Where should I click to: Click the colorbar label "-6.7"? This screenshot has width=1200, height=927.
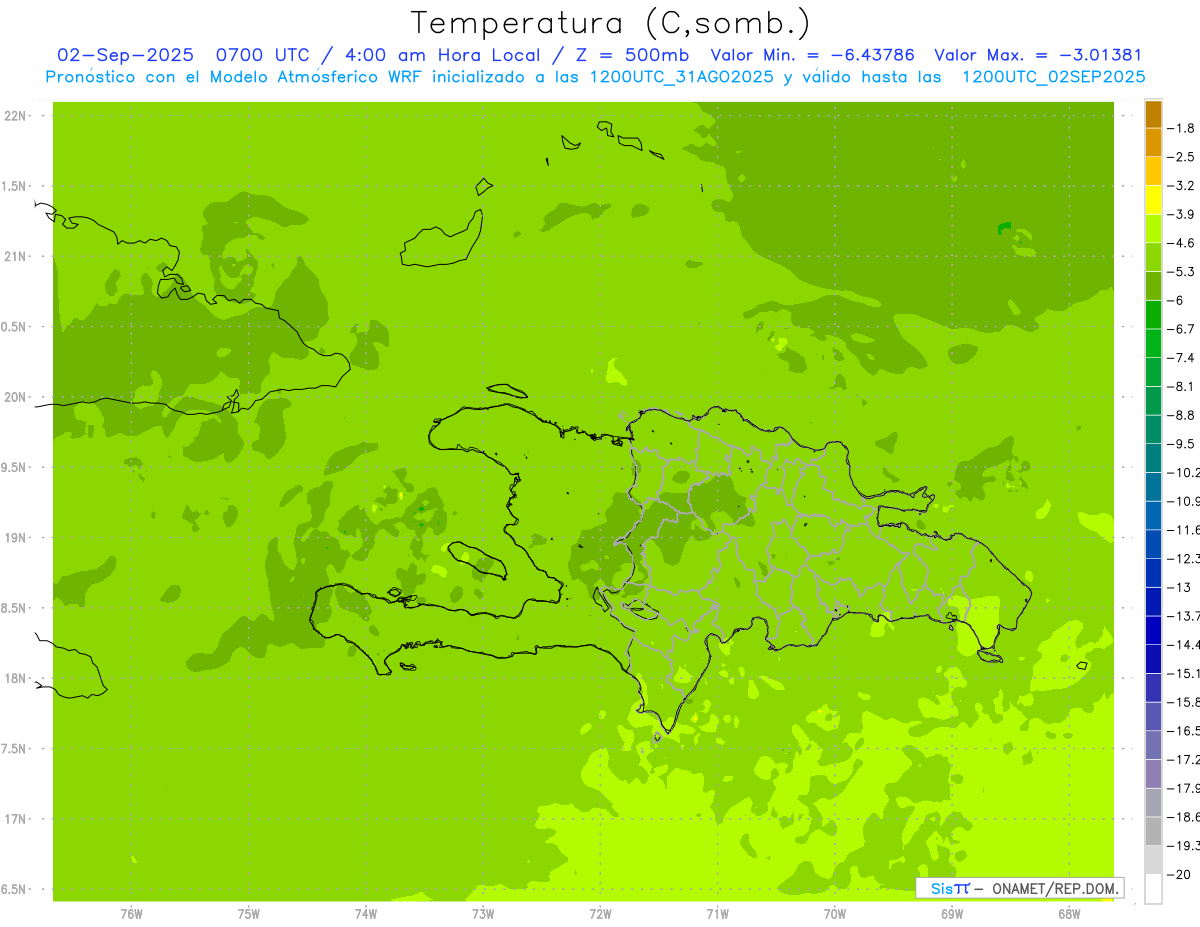[x=1183, y=329]
